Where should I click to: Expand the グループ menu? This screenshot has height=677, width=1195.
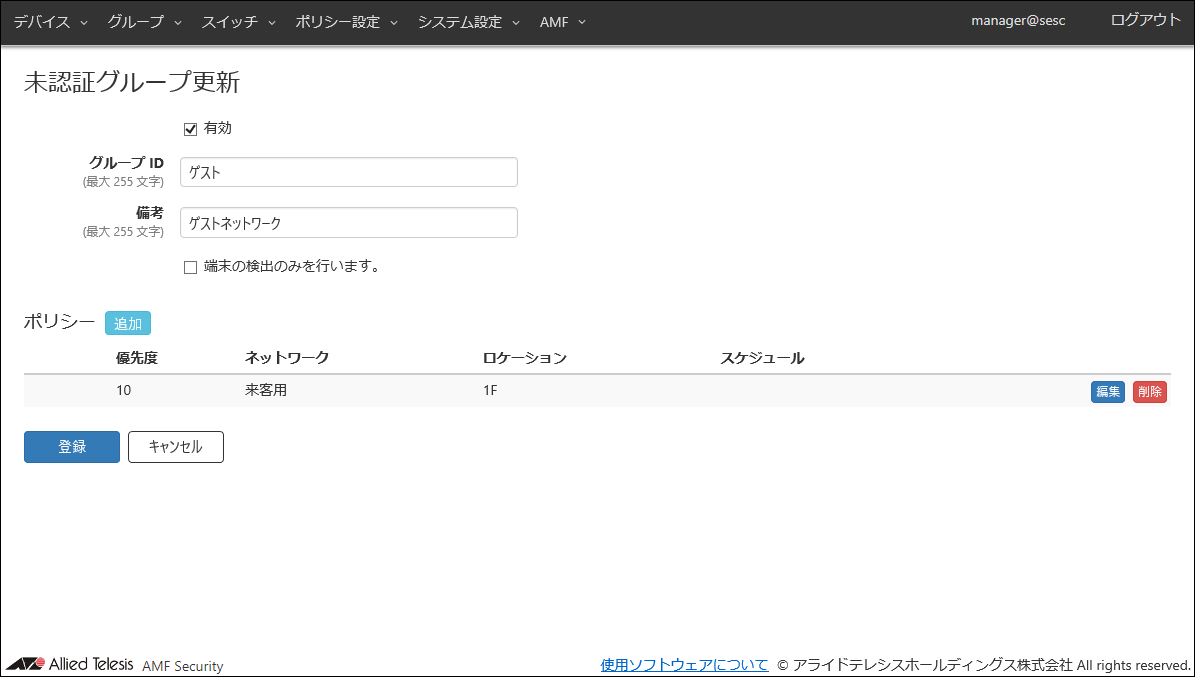[144, 22]
